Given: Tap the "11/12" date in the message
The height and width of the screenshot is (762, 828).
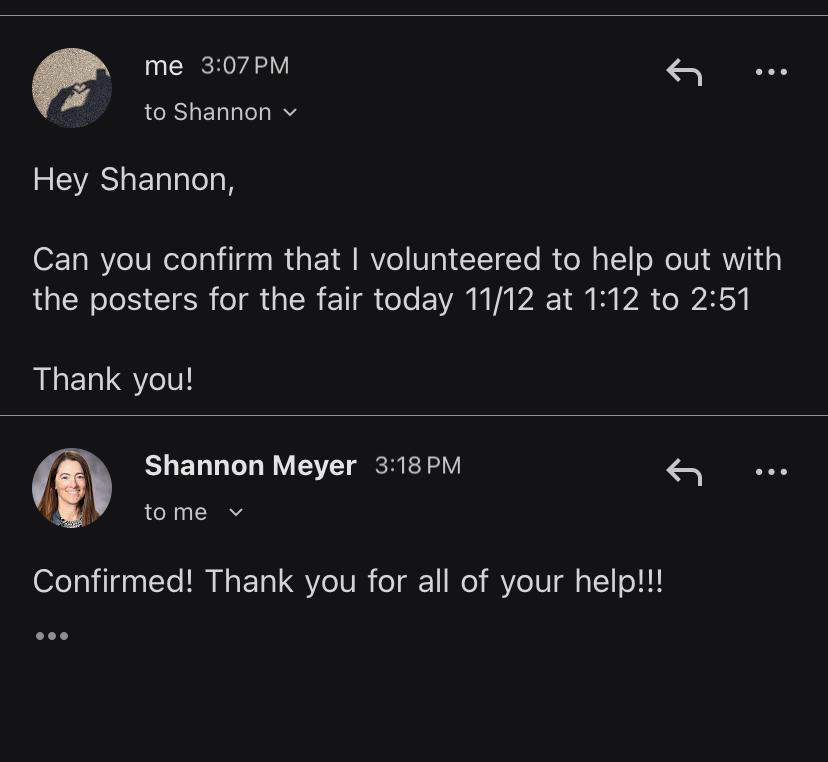Looking at the screenshot, I should (501, 300).
